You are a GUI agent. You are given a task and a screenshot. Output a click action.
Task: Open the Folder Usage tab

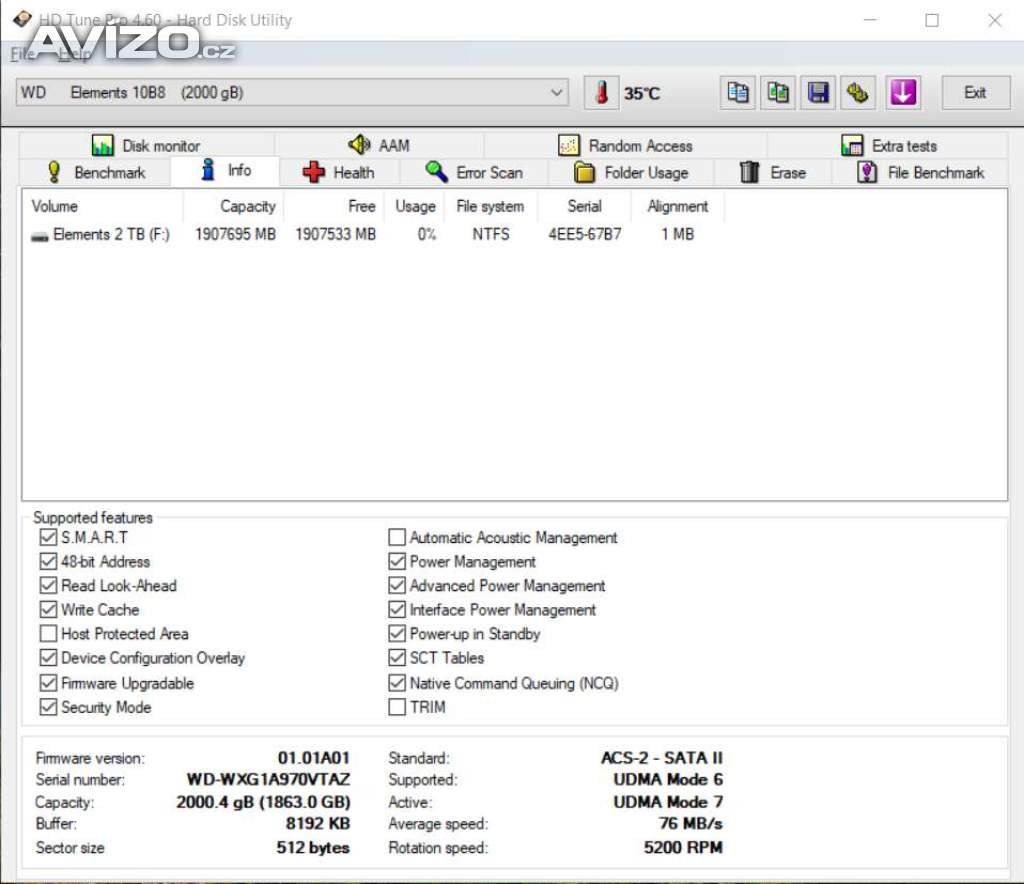tap(632, 172)
